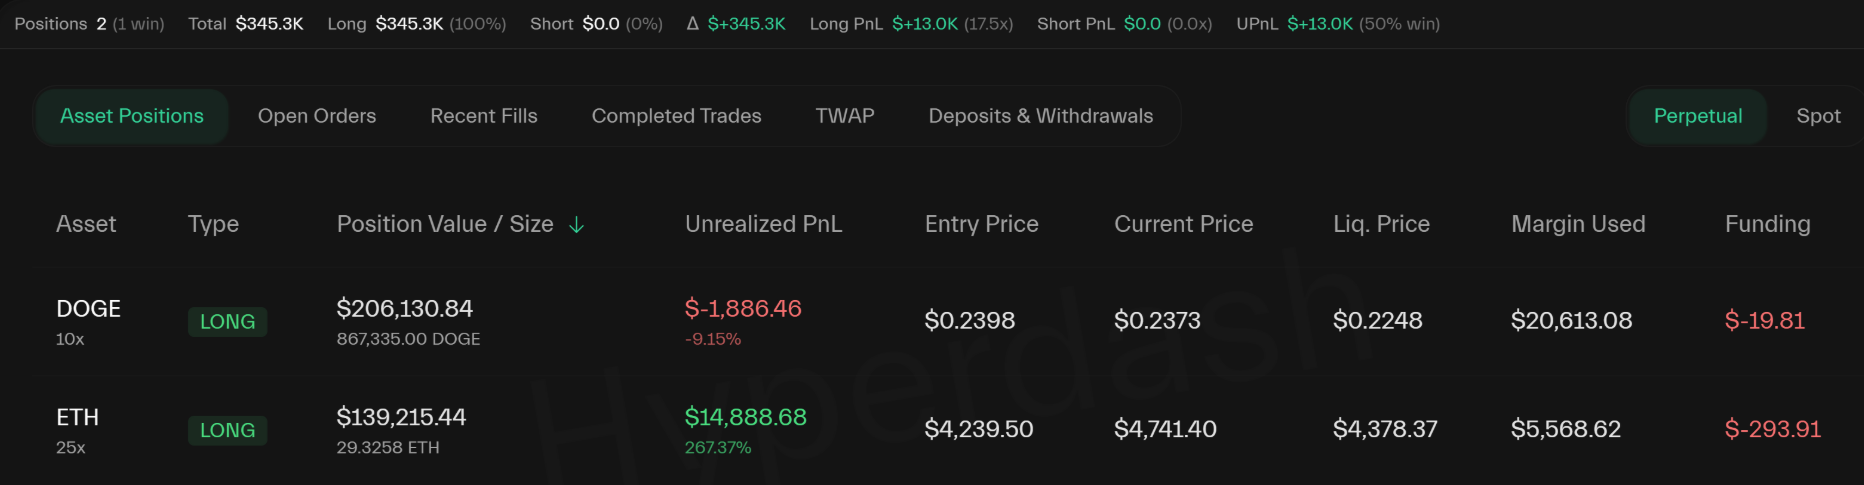Click the LONG badge in ETH row
Image resolution: width=1864 pixels, height=485 pixels.
(x=227, y=430)
